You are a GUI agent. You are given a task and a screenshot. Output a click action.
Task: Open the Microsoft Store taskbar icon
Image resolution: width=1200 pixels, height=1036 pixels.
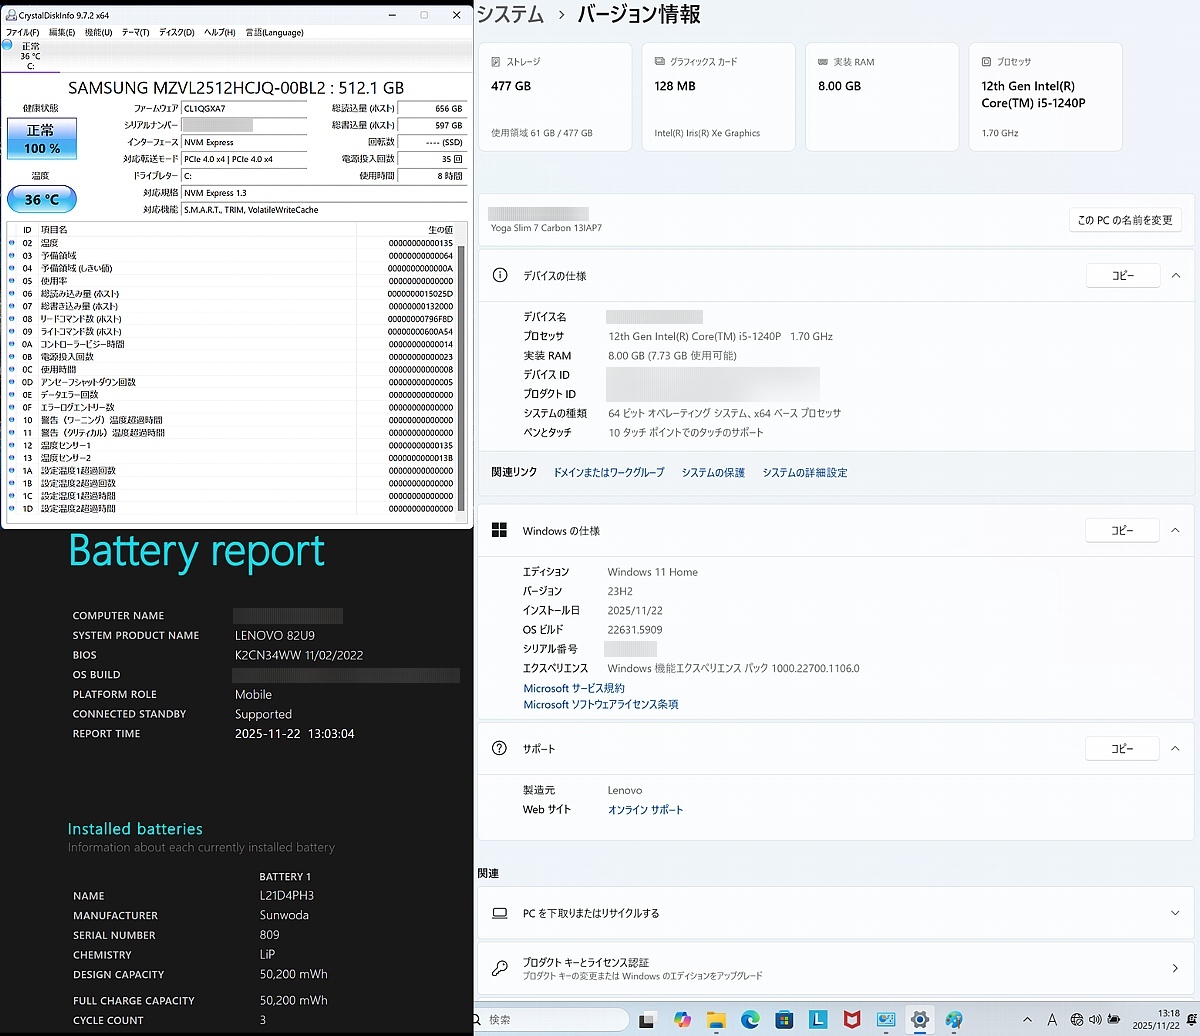pyautogui.click(x=785, y=1019)
